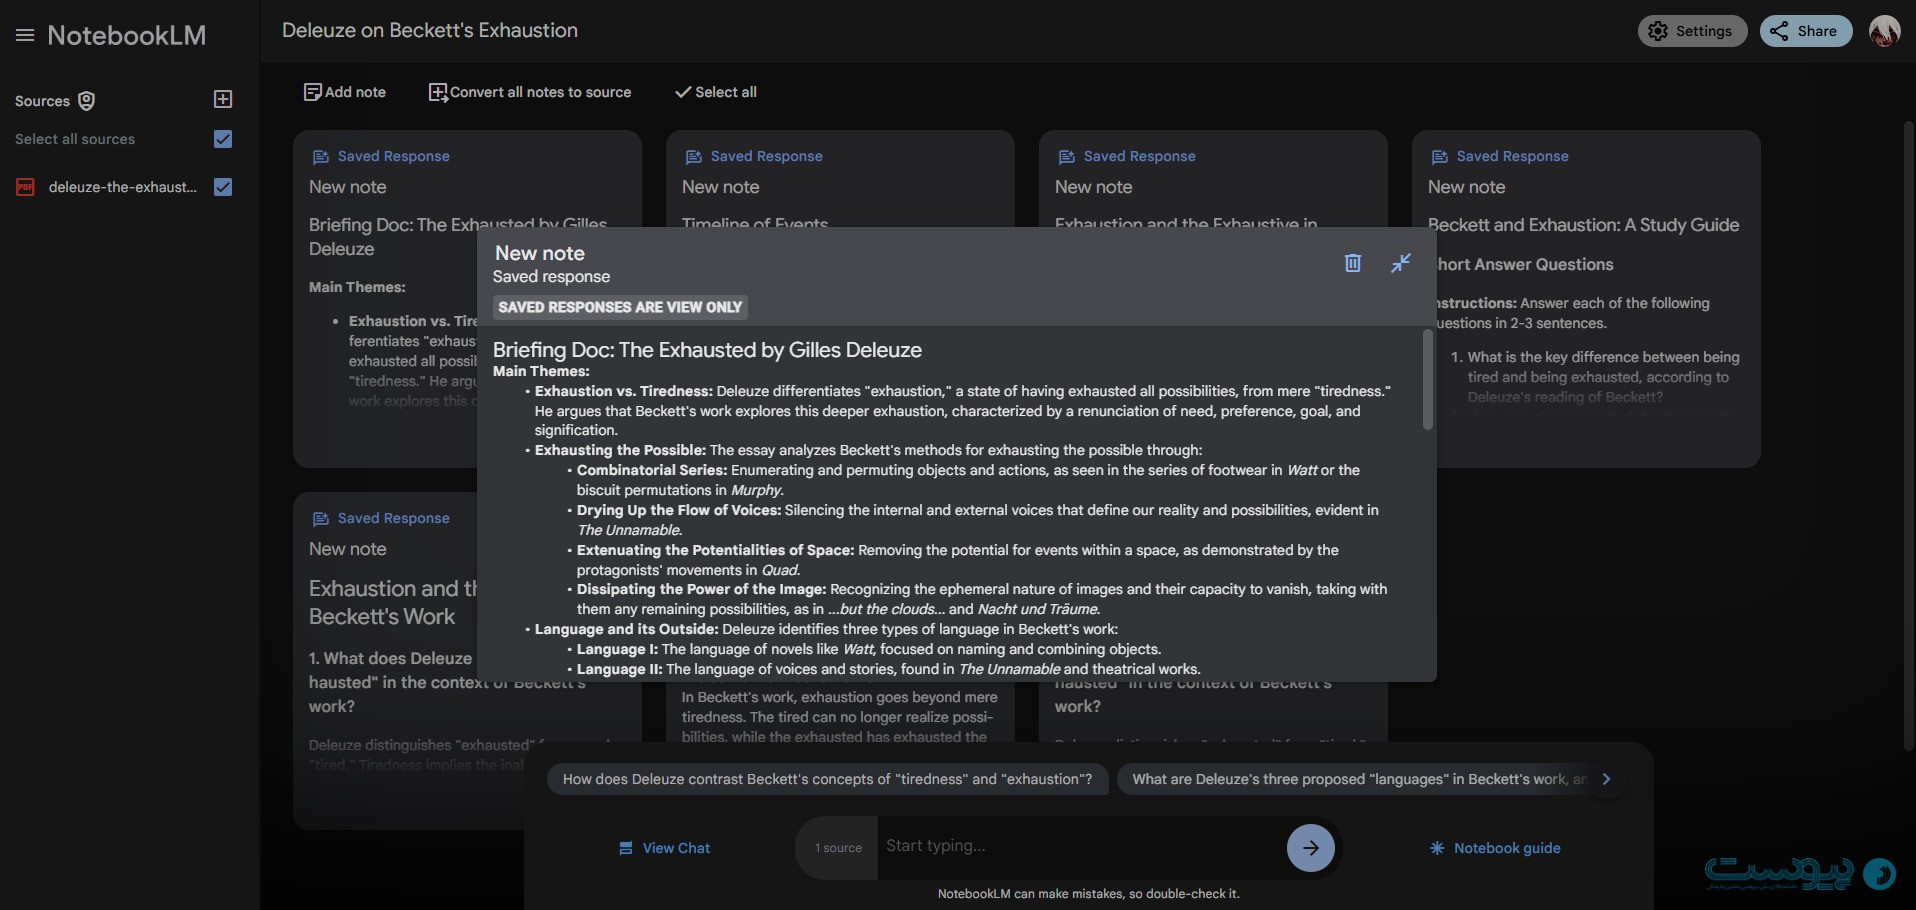Open the deleuze-the-exhaust PDF source

[x=122, y=187]
